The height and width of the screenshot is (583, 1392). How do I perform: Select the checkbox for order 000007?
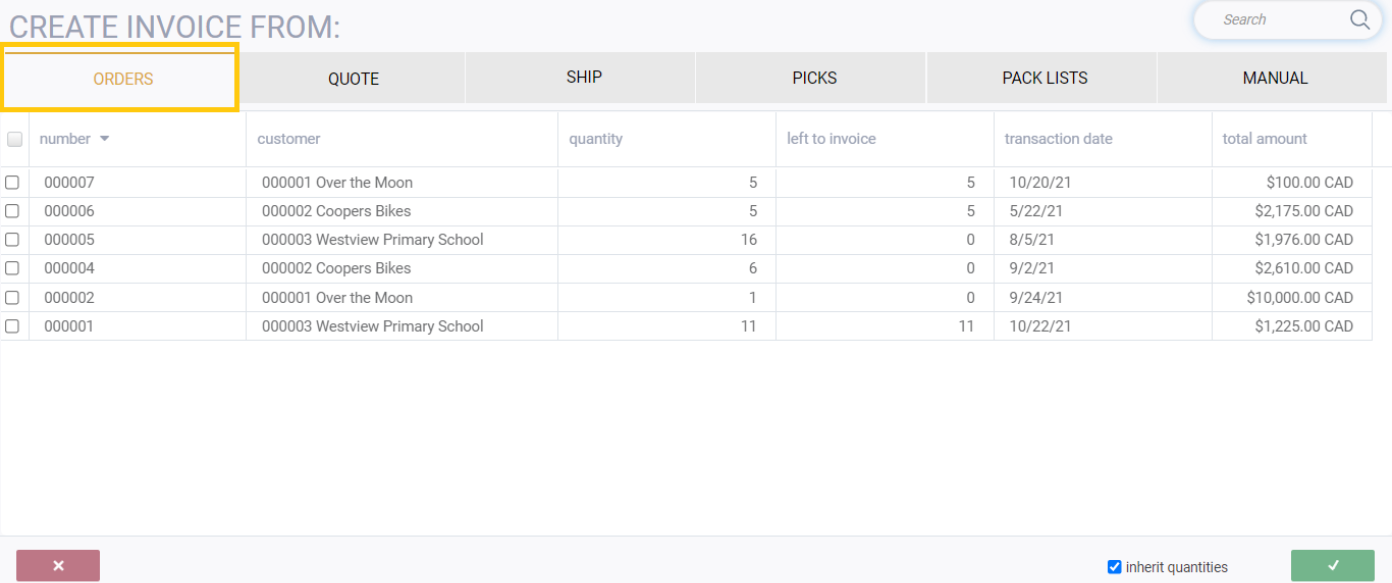tap(12, 183)
